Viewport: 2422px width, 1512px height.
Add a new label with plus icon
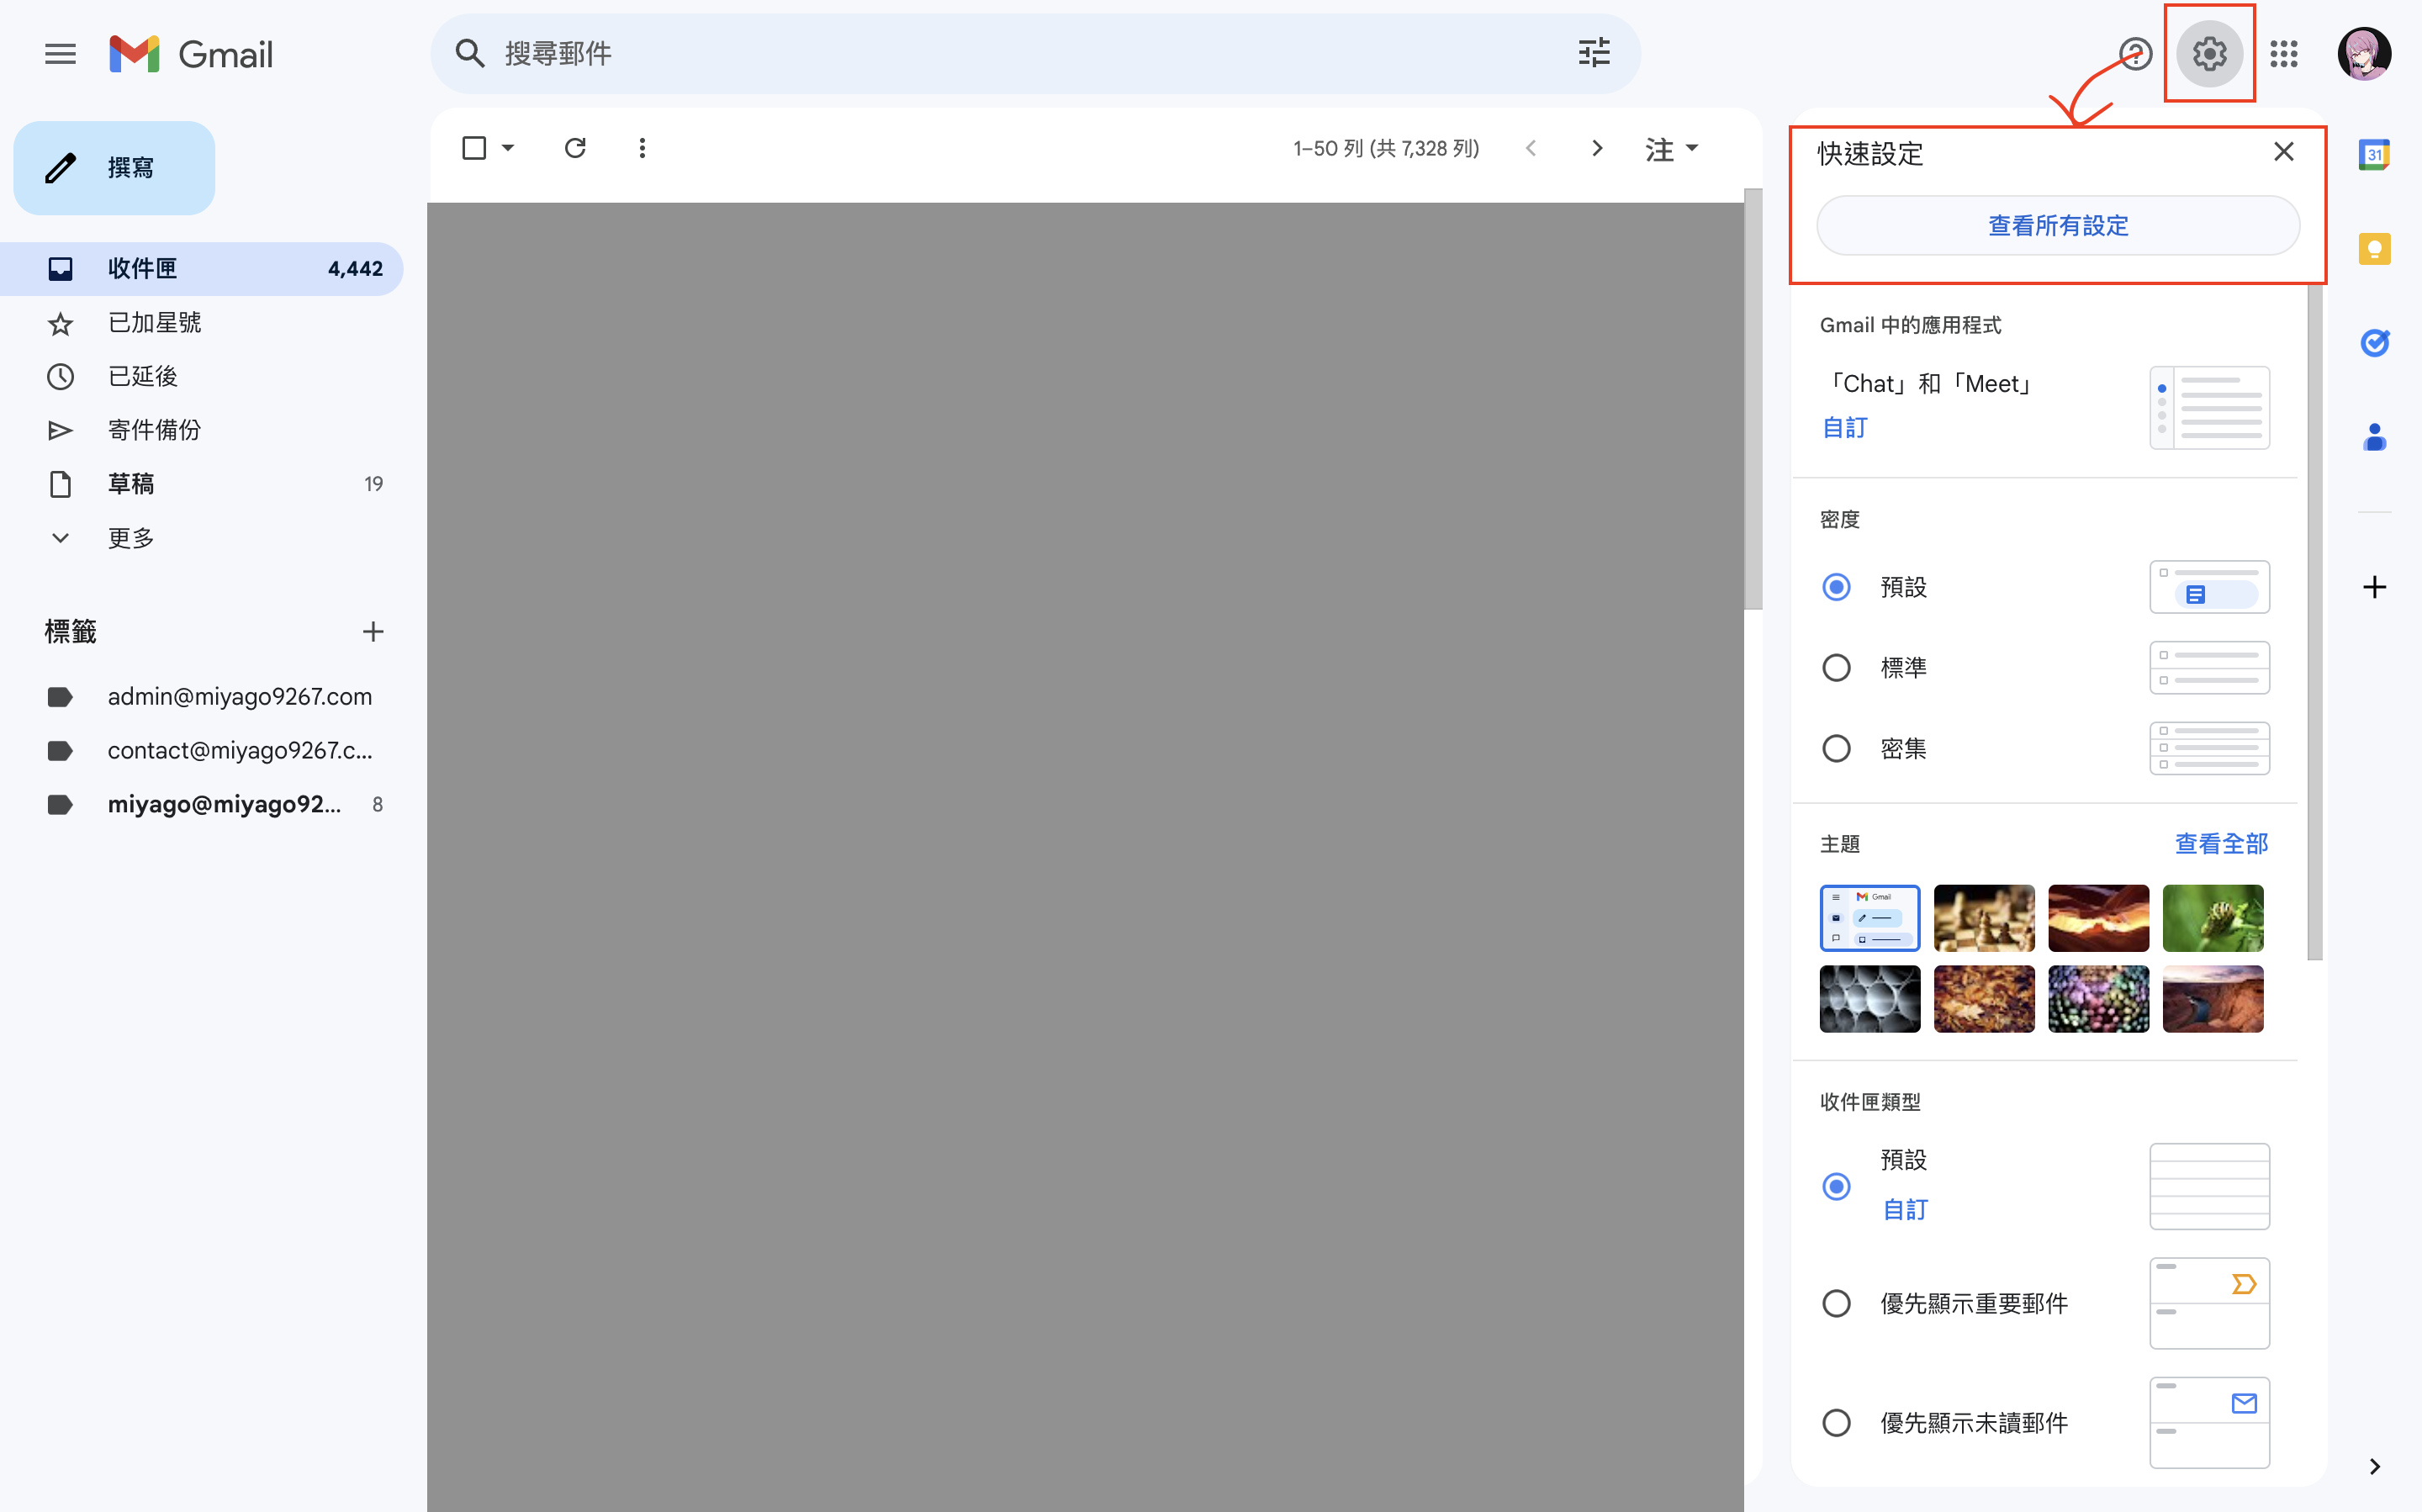pyautogui.click(x=373, y=631)
